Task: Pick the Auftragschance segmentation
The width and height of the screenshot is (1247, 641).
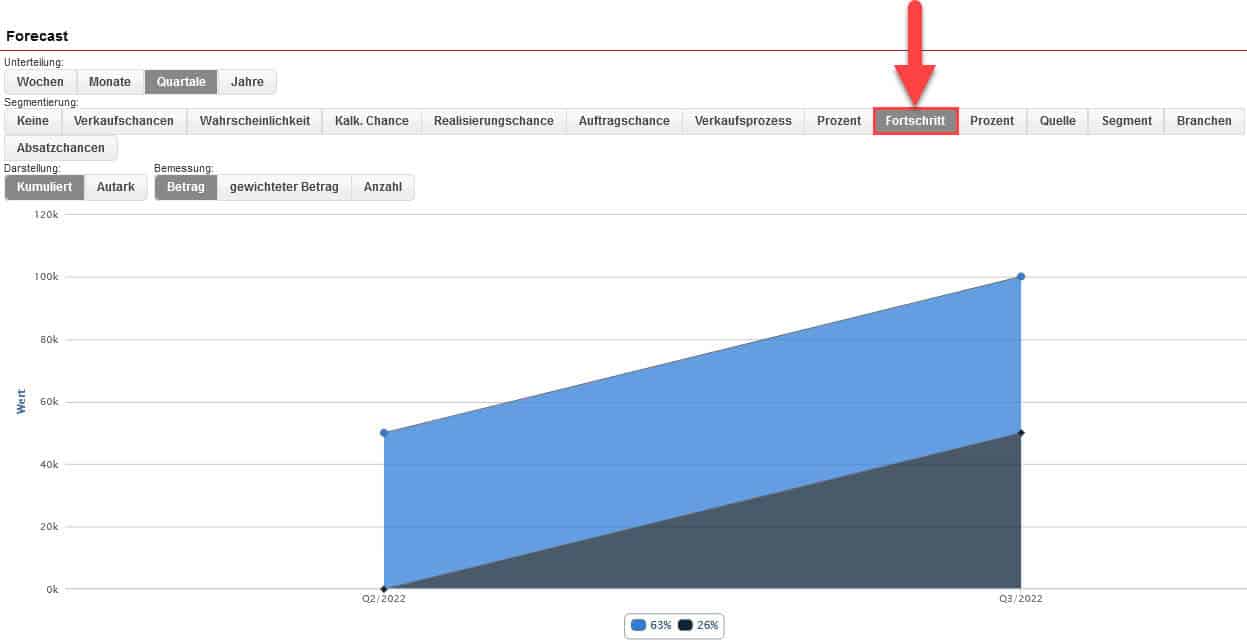Action: pyautogui.click(x=624, y=121)
